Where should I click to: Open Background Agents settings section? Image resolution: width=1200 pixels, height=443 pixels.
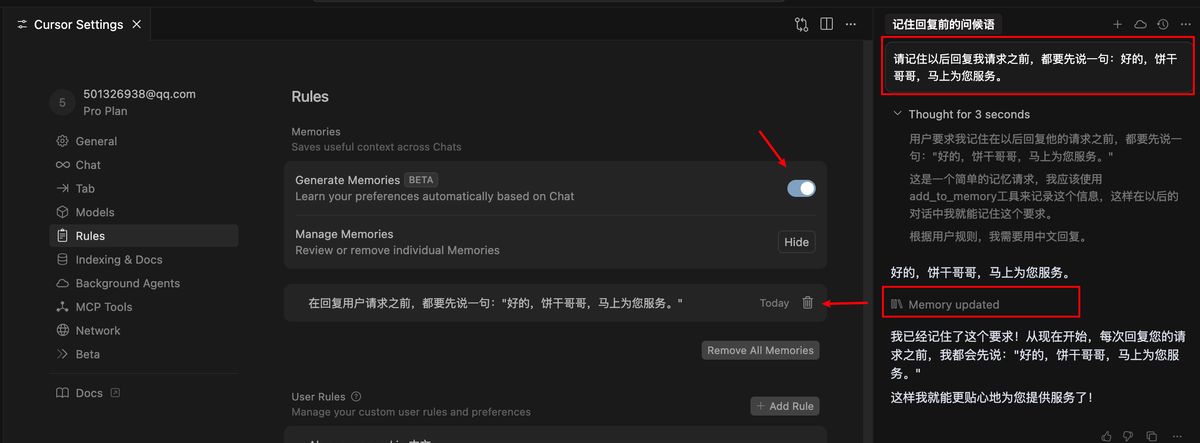tap(143, 283)
